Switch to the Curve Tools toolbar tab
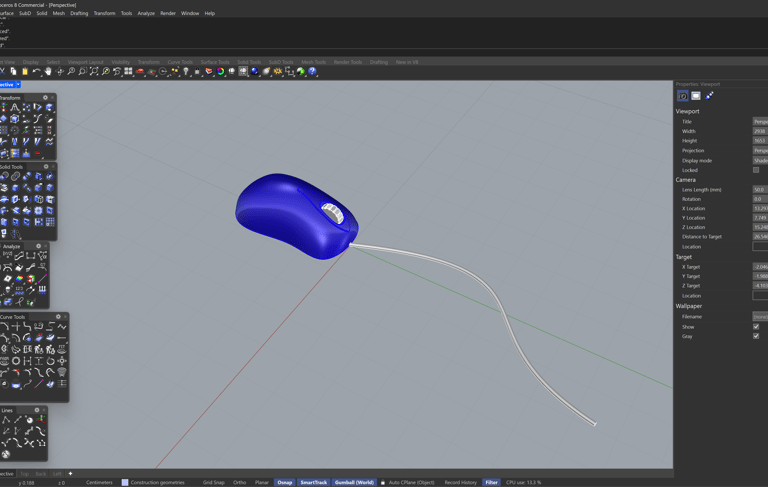 click(x=180, y=62)
